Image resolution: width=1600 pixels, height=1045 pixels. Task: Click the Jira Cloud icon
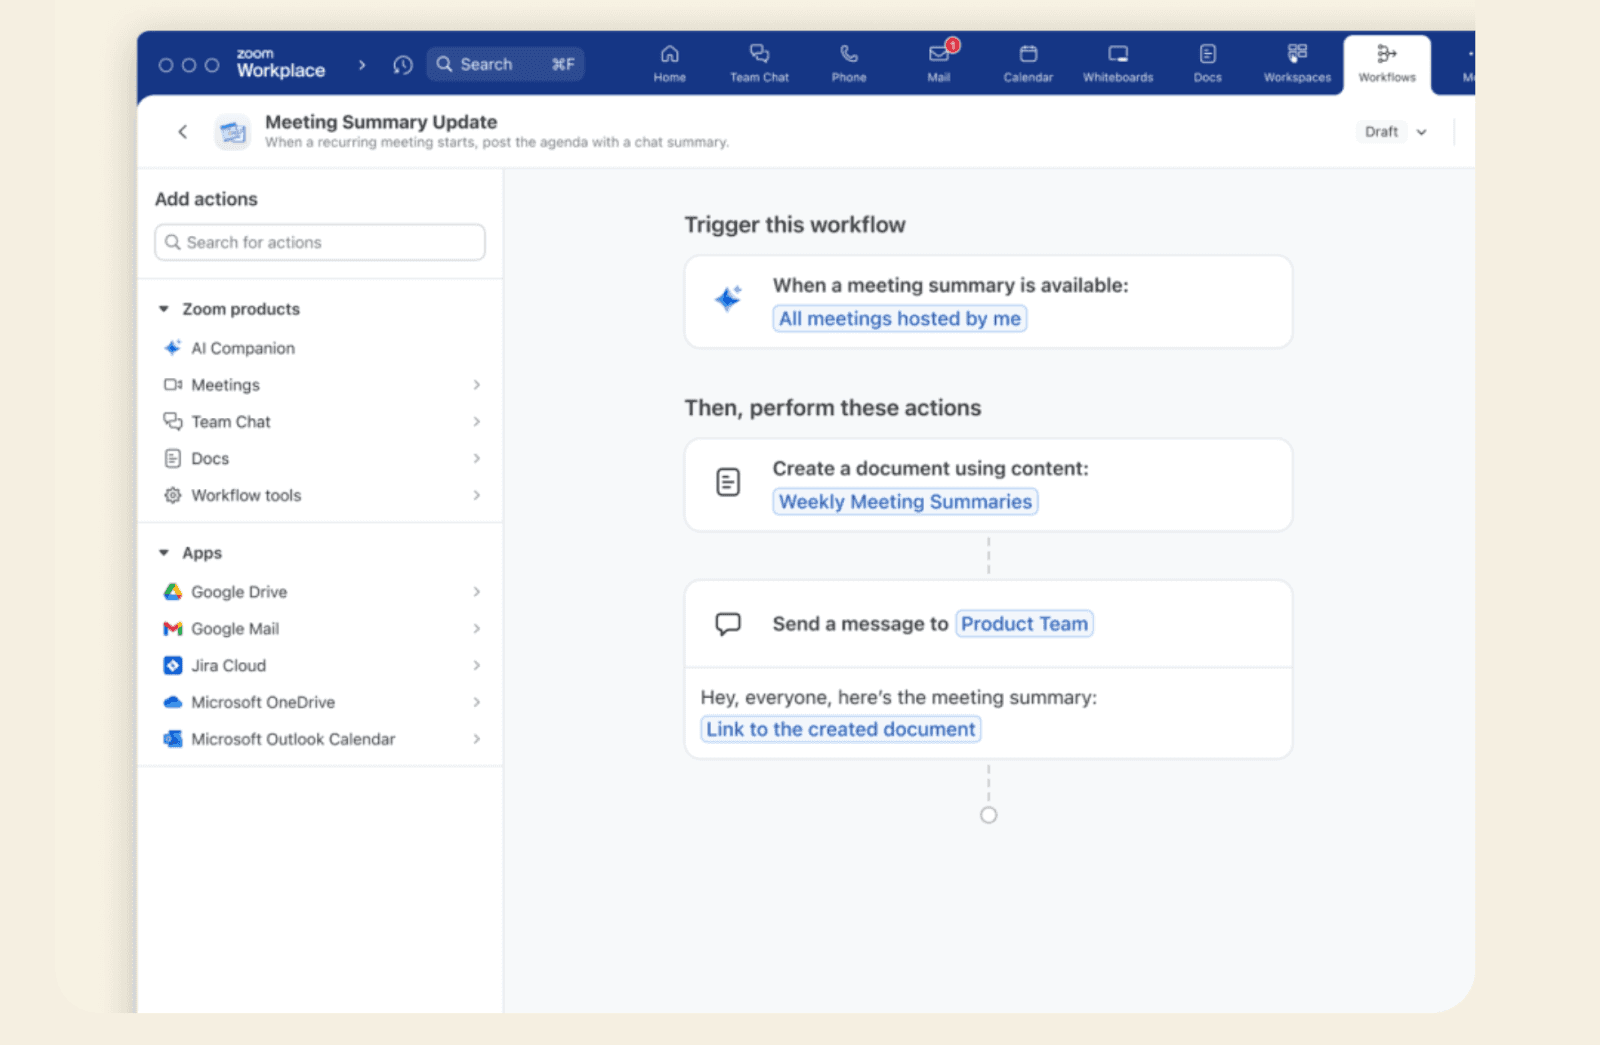(x=172, y=665)
